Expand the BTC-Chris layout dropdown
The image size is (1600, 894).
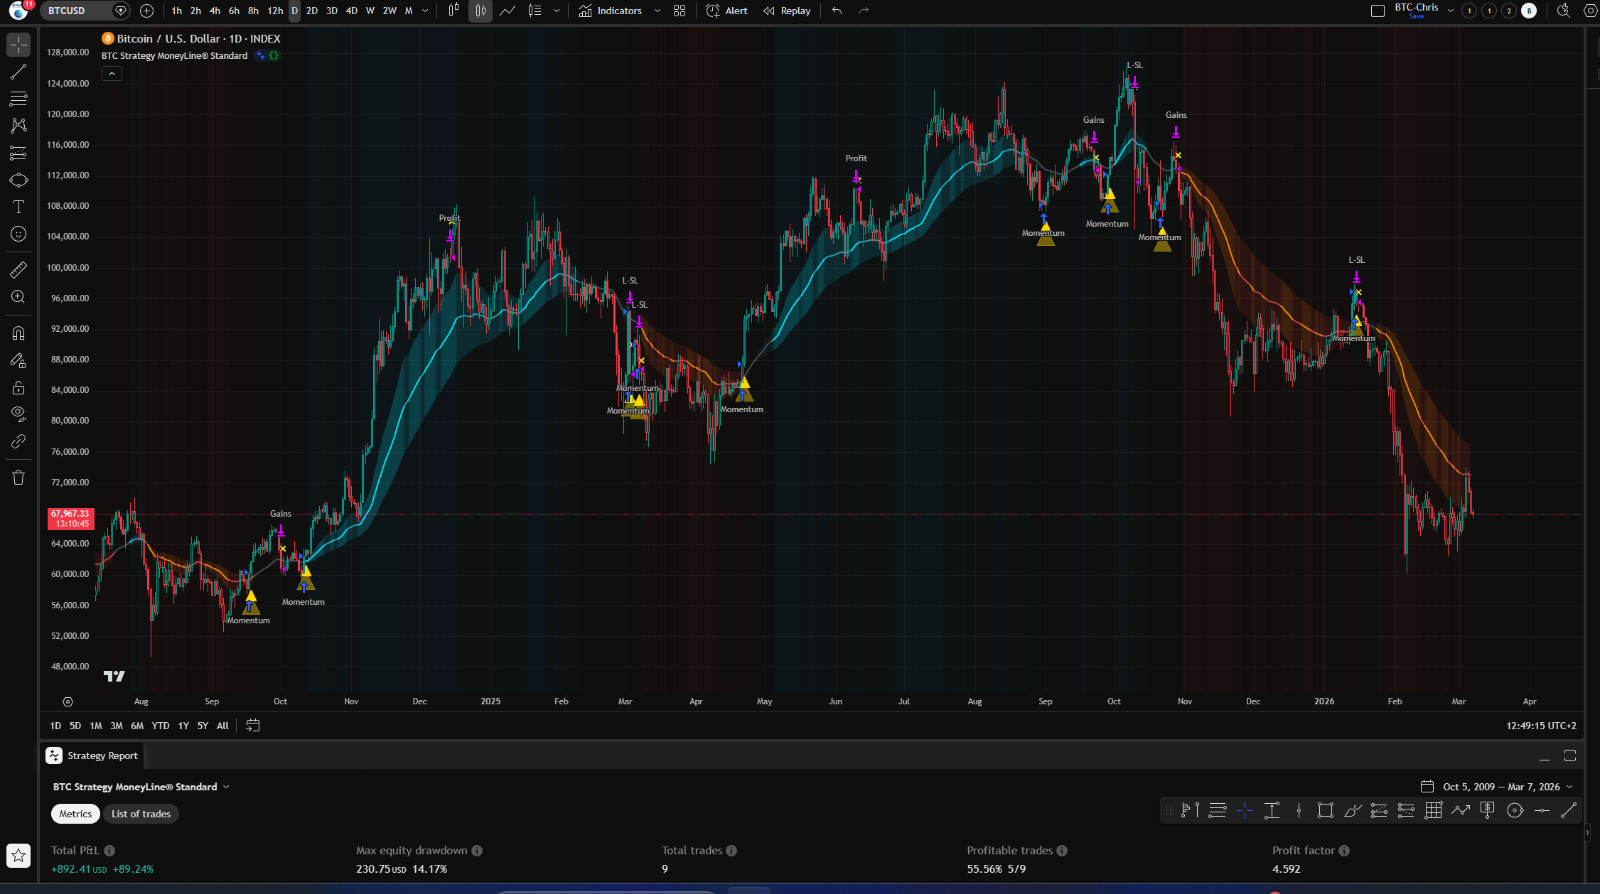1451,11
